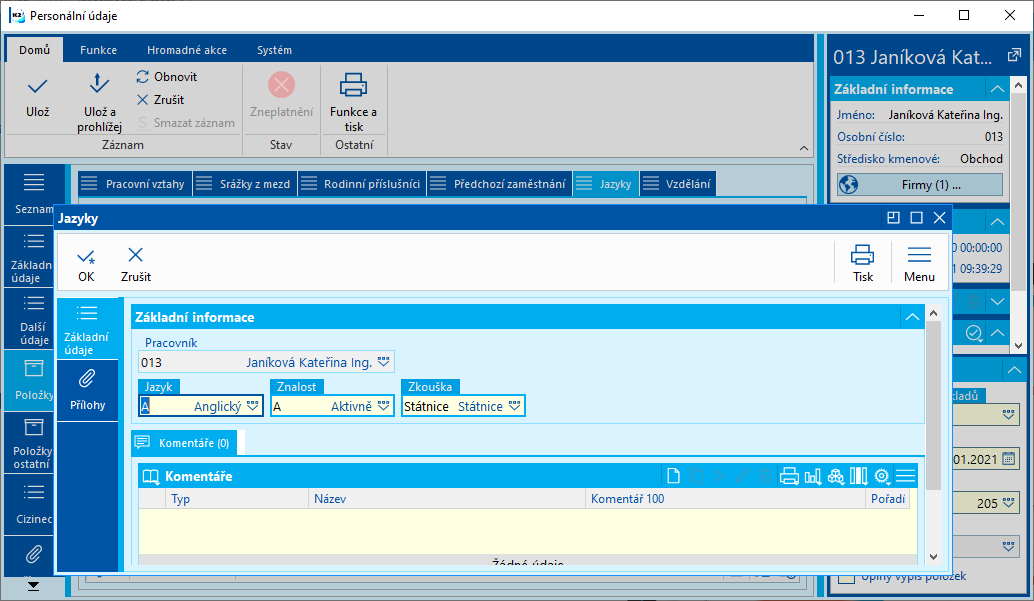Click printer icon in Komentáře toolbar

tap(789, 476)
